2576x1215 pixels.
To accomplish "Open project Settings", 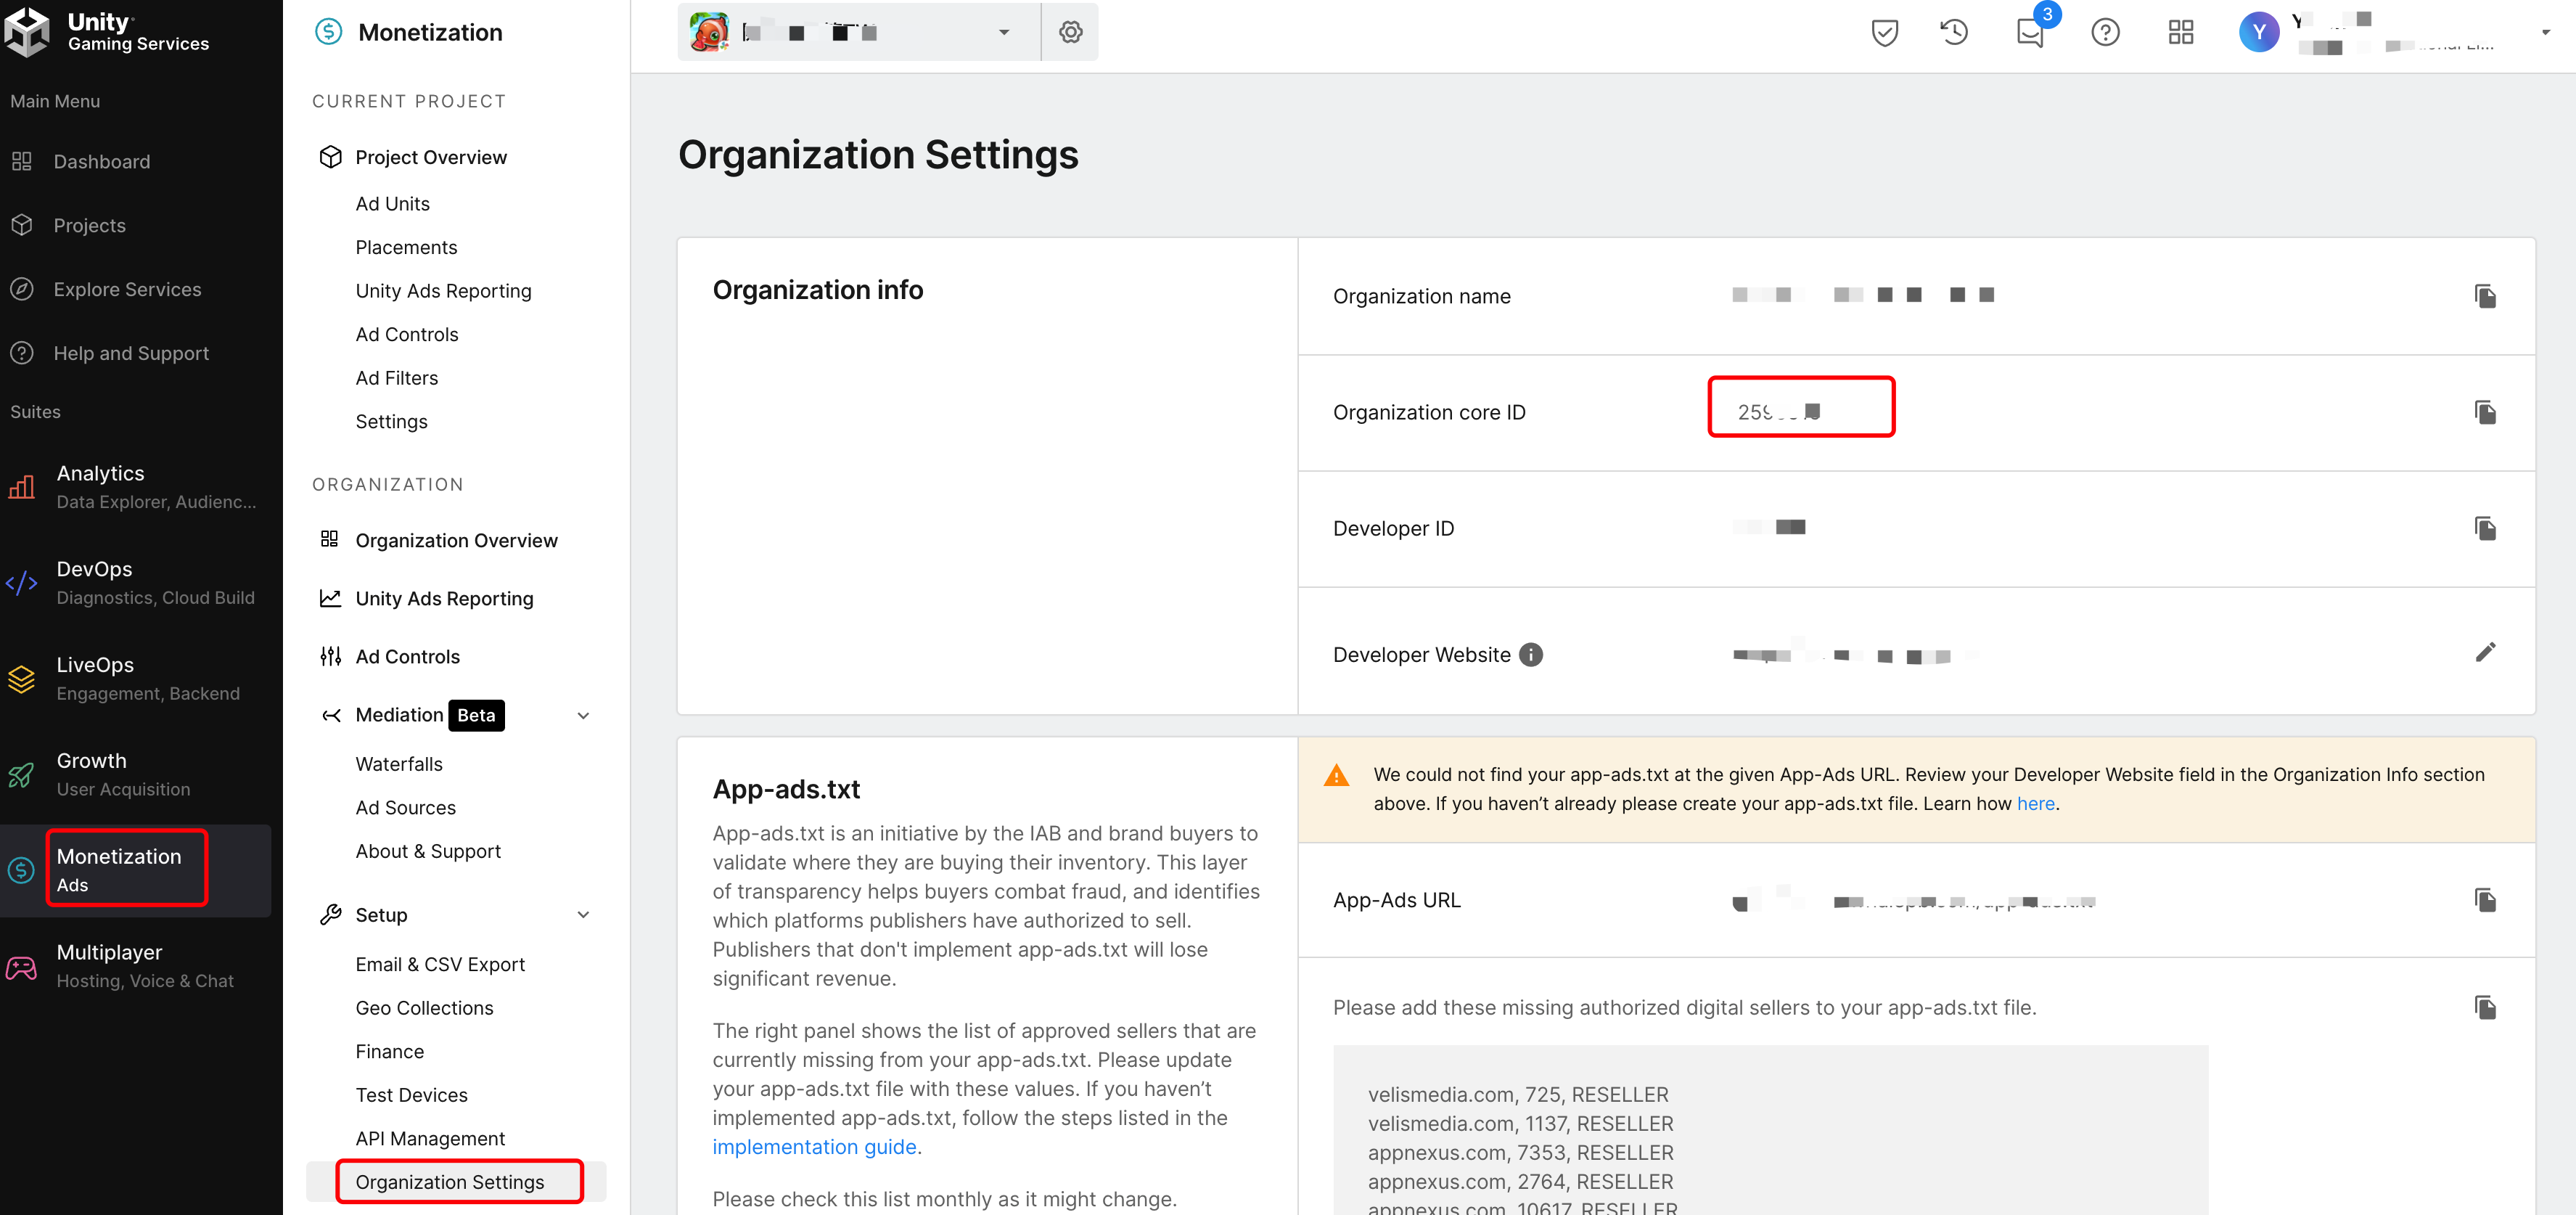I will pyautogui.click(x=392, y=422).
